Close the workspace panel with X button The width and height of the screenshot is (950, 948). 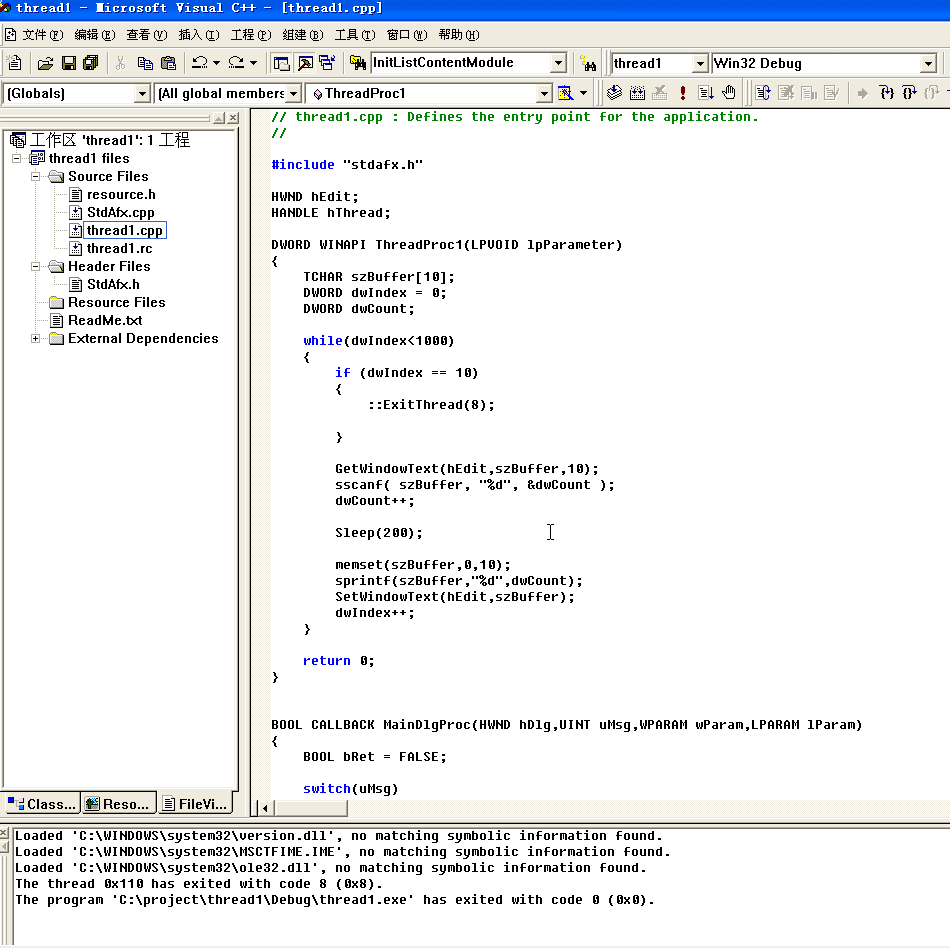(x=233, y=118)
